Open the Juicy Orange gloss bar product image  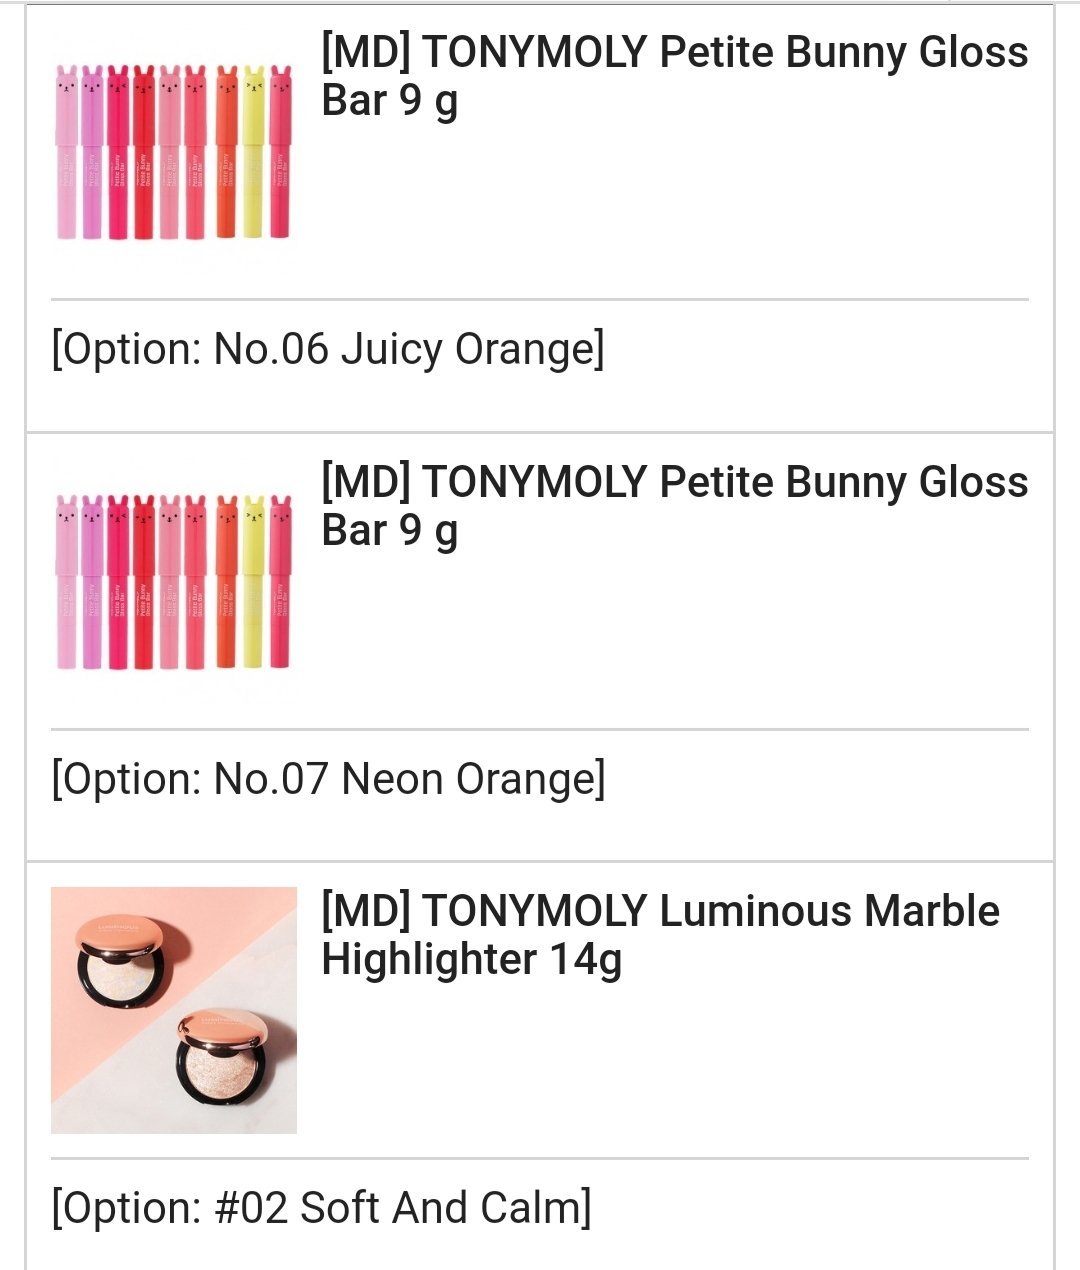coord(174,152)
